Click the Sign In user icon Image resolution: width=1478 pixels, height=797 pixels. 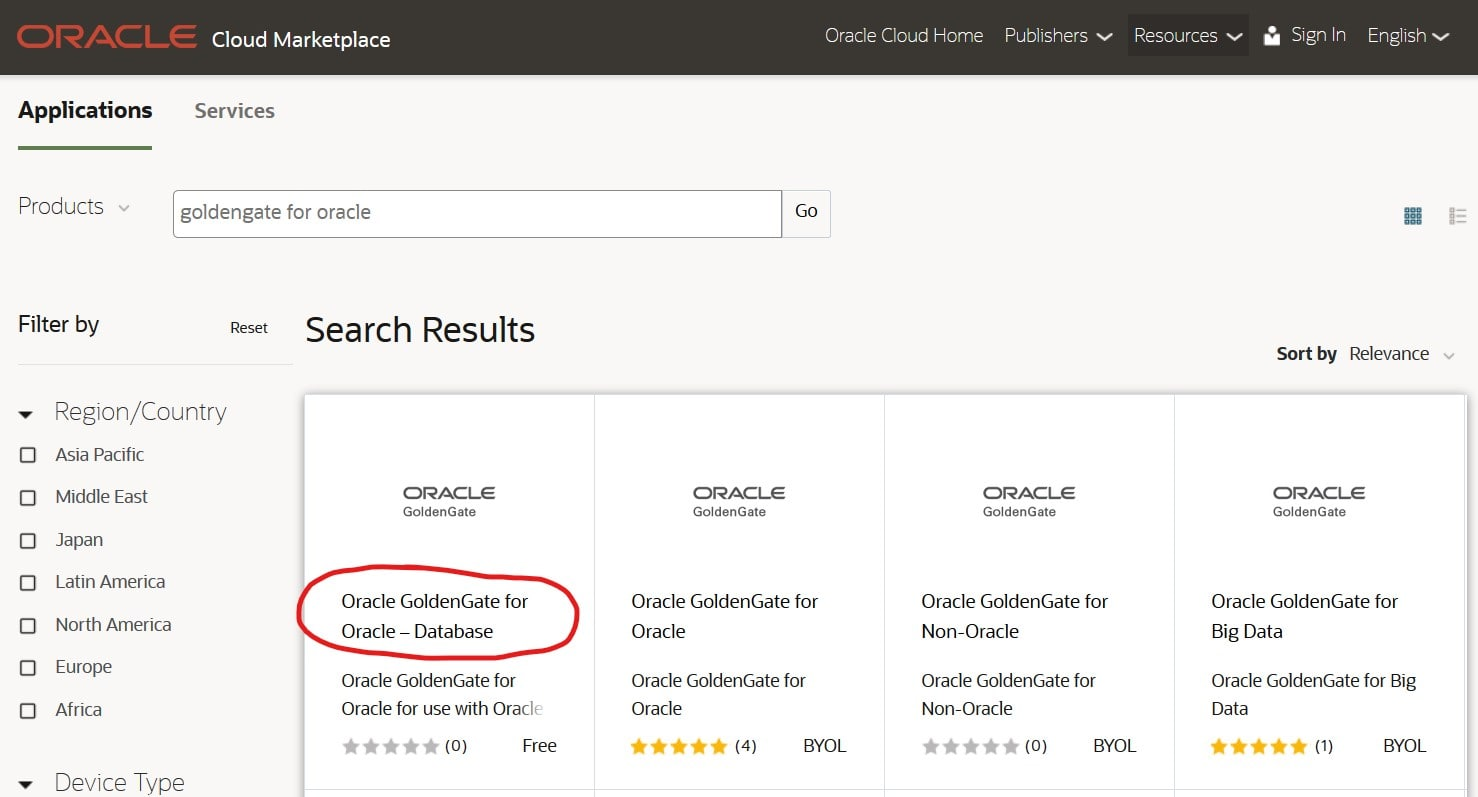click(x=1272, y=36)
